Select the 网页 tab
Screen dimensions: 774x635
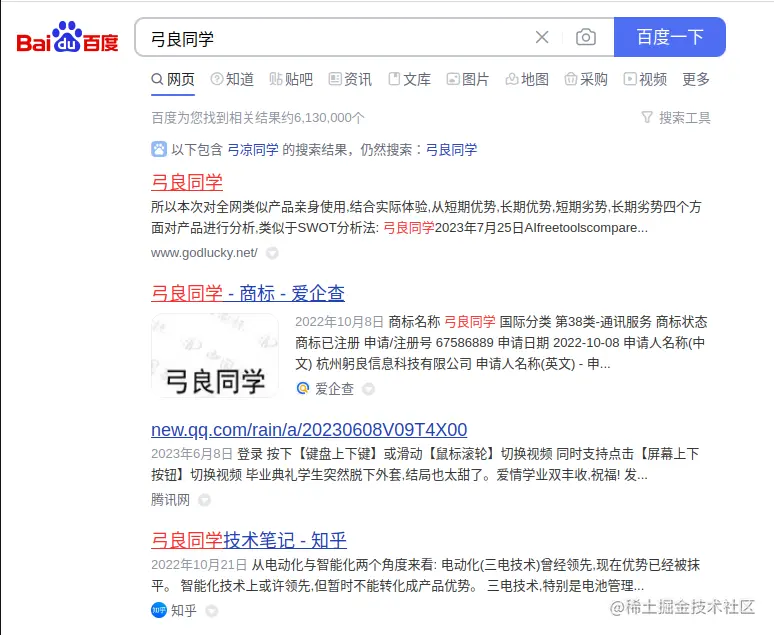[x=173, y=79]
